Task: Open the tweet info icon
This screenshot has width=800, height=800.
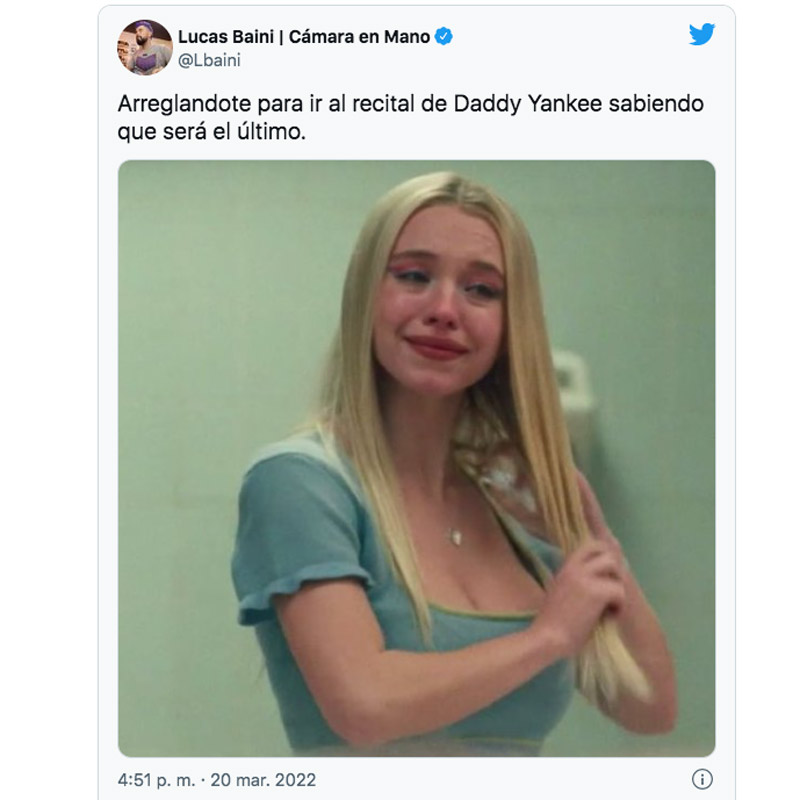Action: pyautogui.click(x=702, y=779)
